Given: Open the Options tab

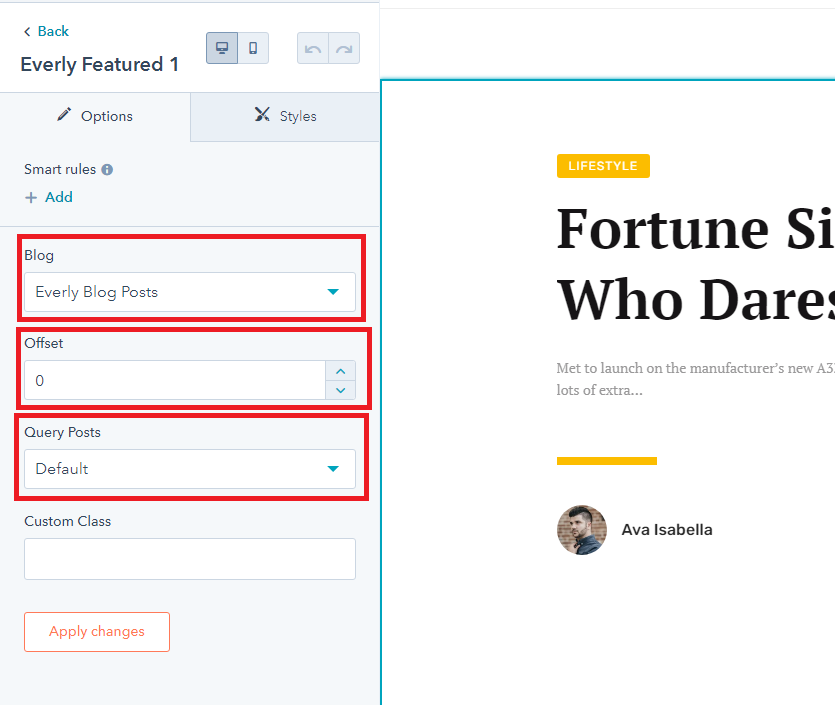Looking at the screenshot, I should point(95,116).
